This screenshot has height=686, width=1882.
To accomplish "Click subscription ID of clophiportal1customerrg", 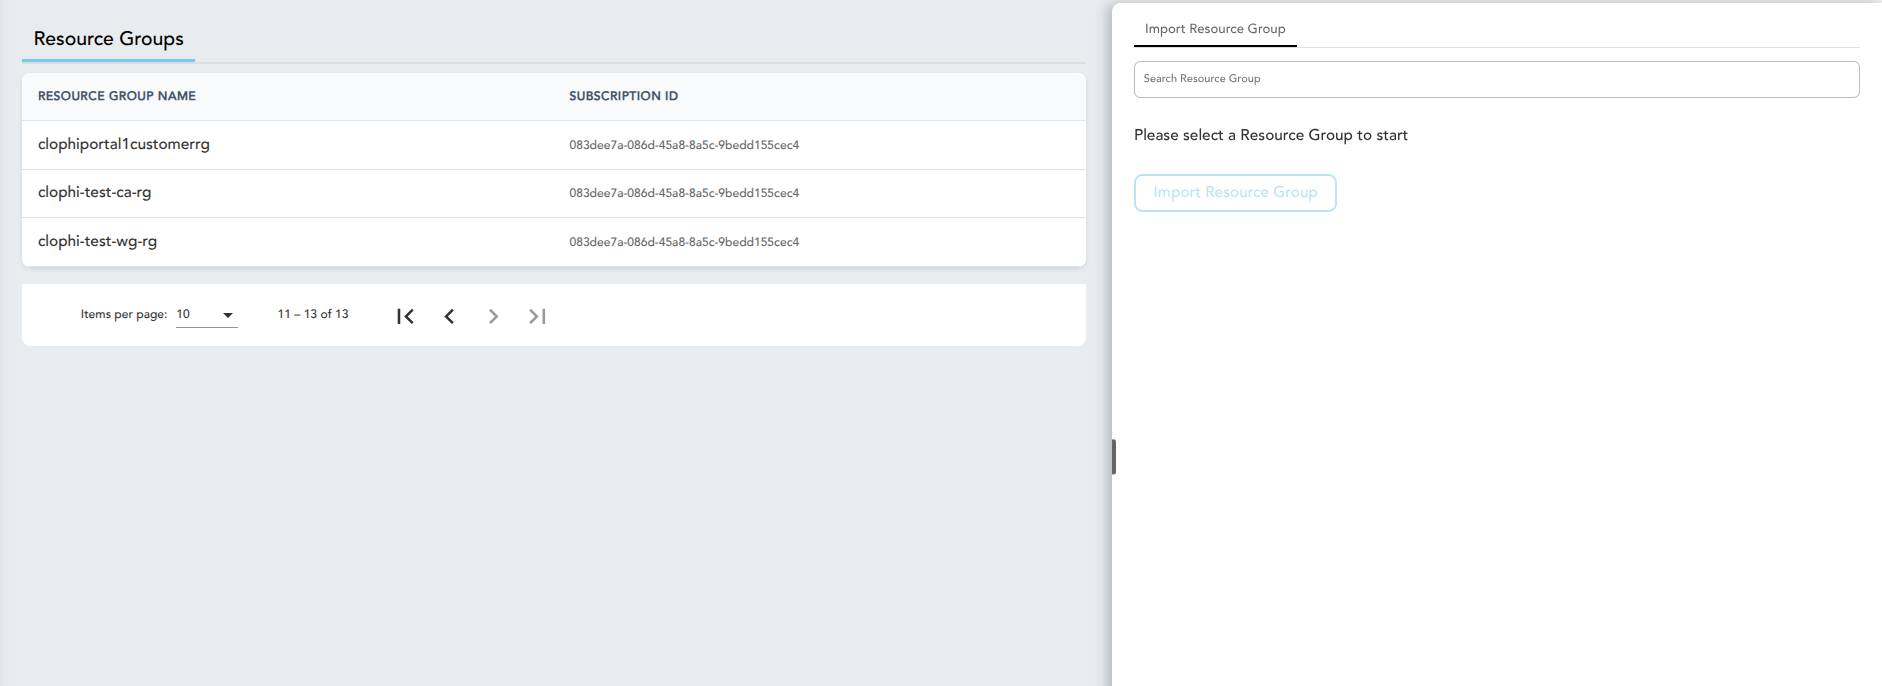I will 684,145.
